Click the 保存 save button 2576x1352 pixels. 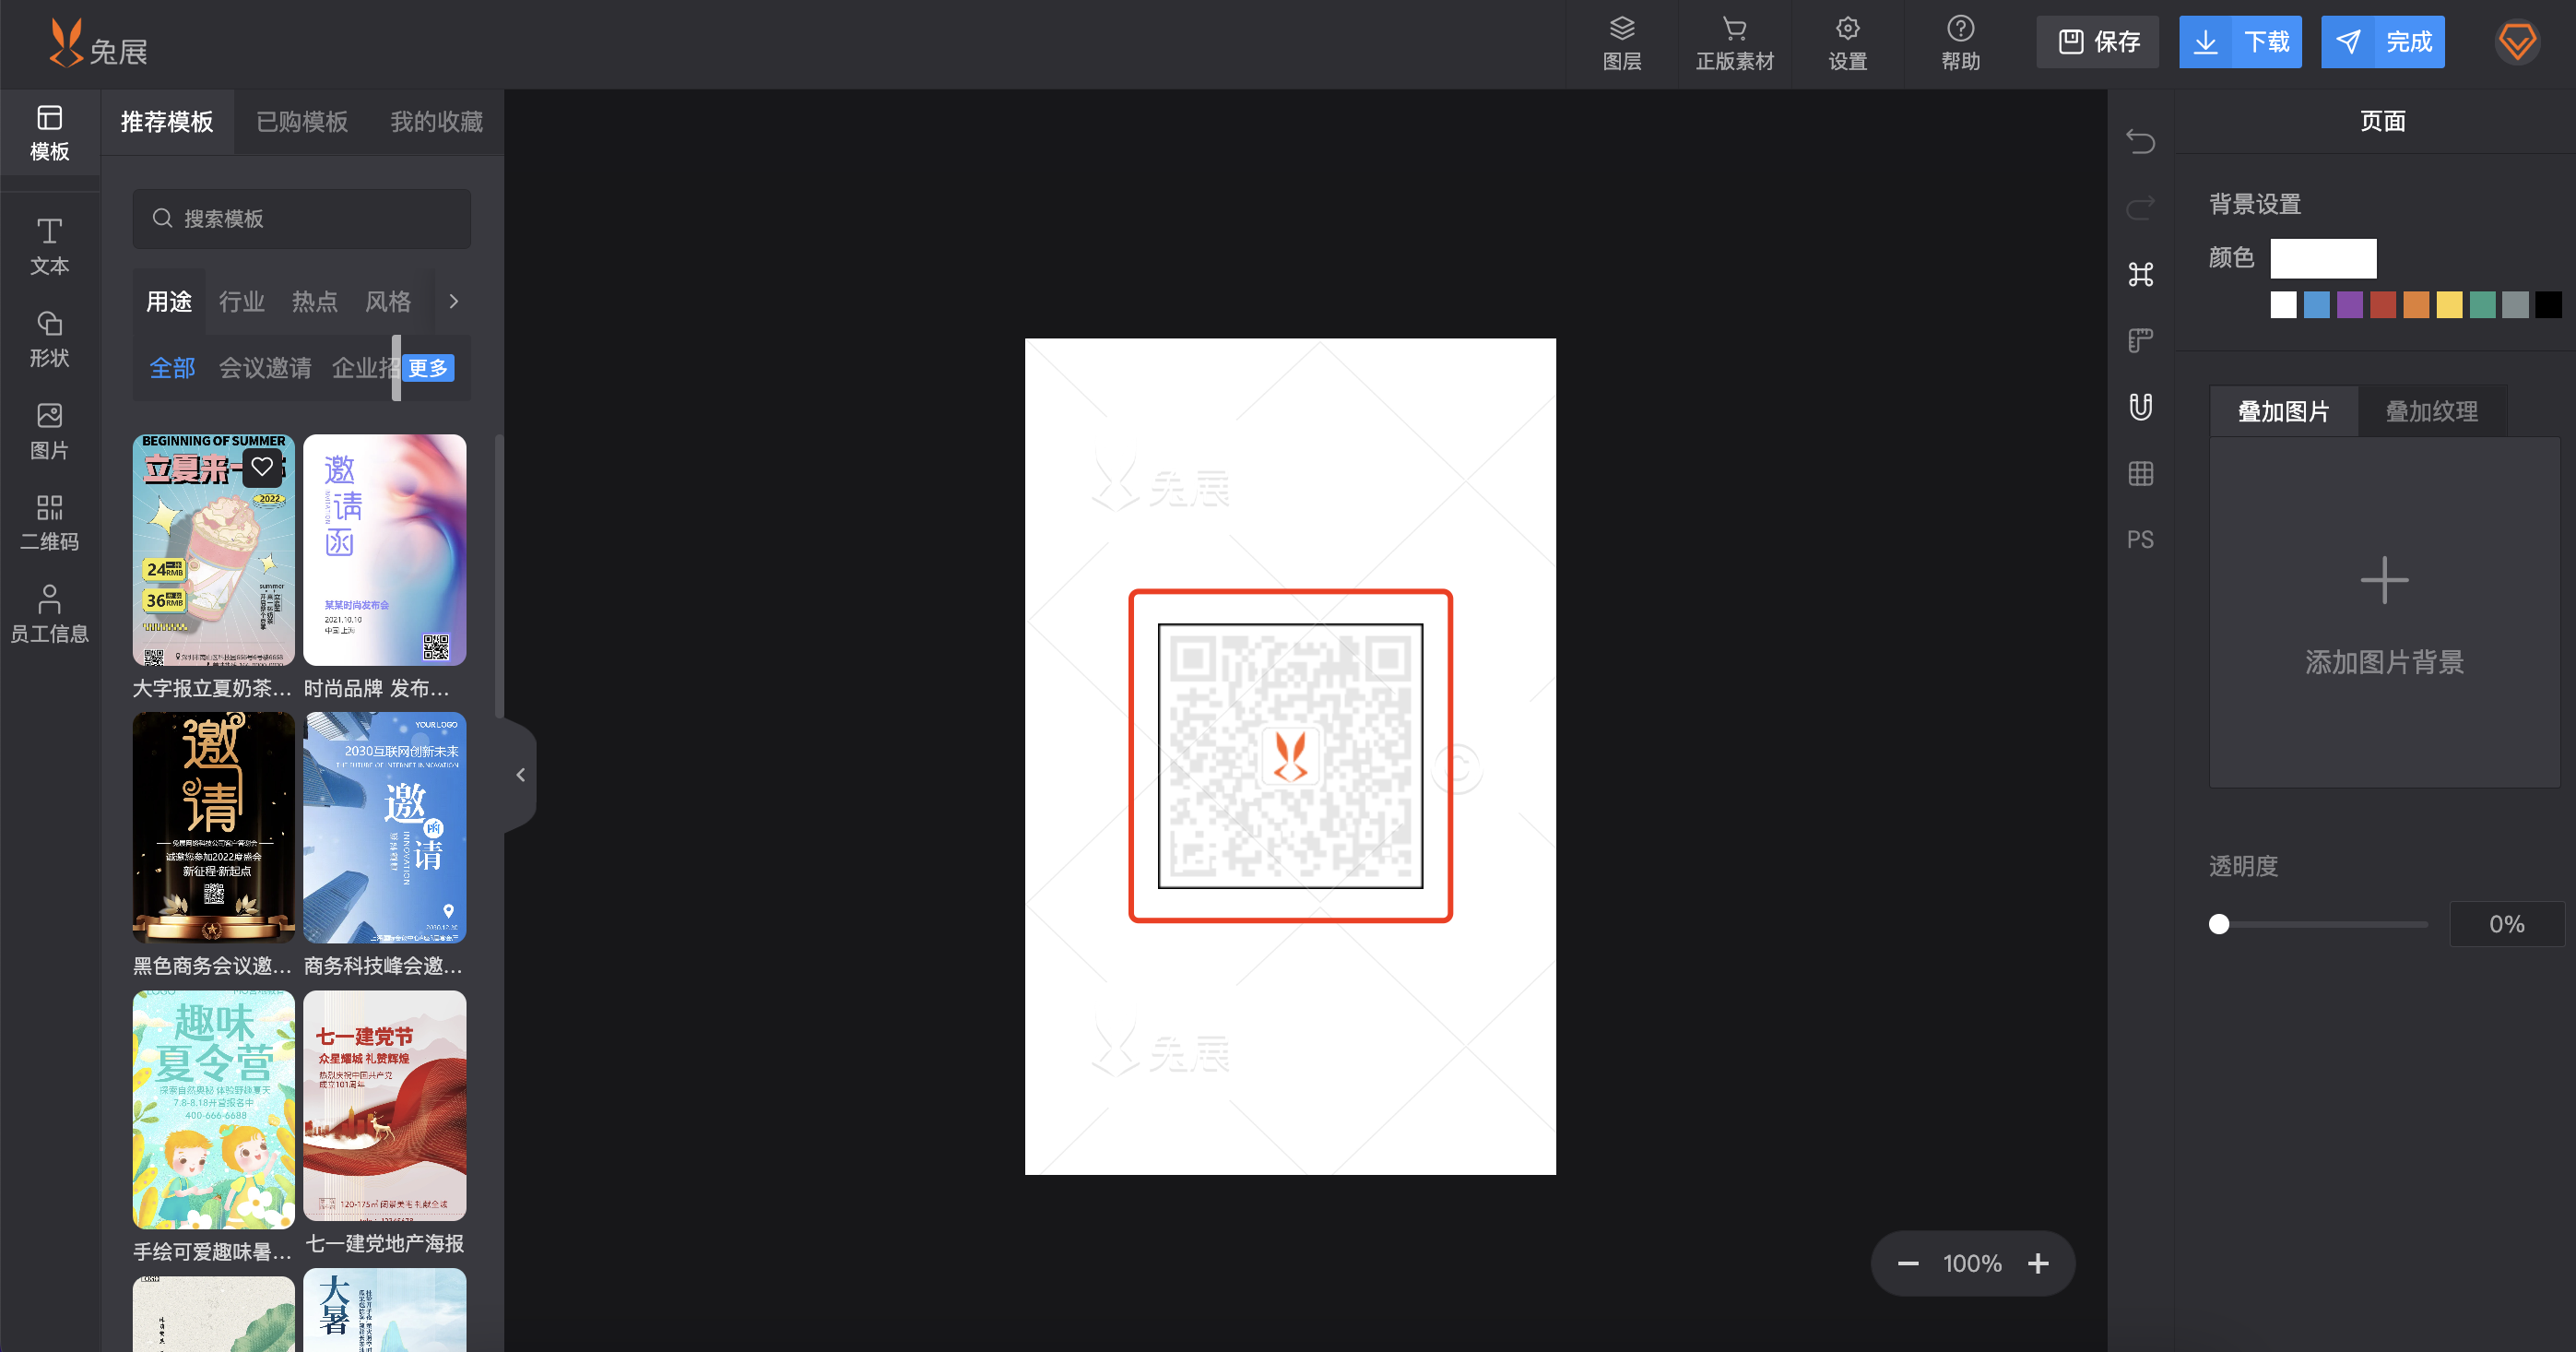(2097, 42)
